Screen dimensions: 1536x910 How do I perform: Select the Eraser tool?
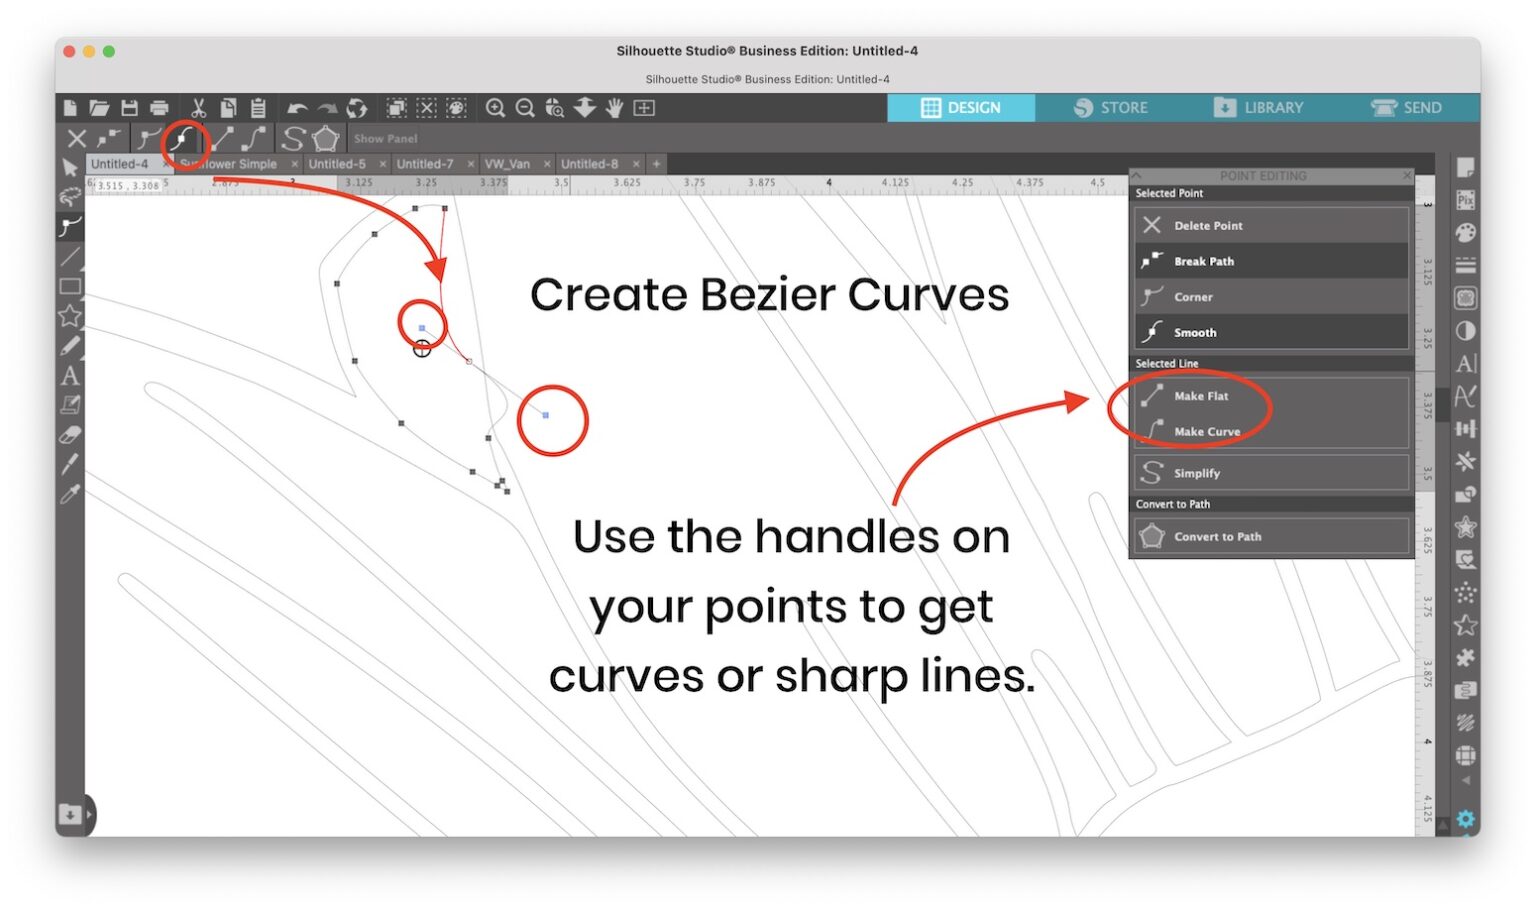pos(70,435)
